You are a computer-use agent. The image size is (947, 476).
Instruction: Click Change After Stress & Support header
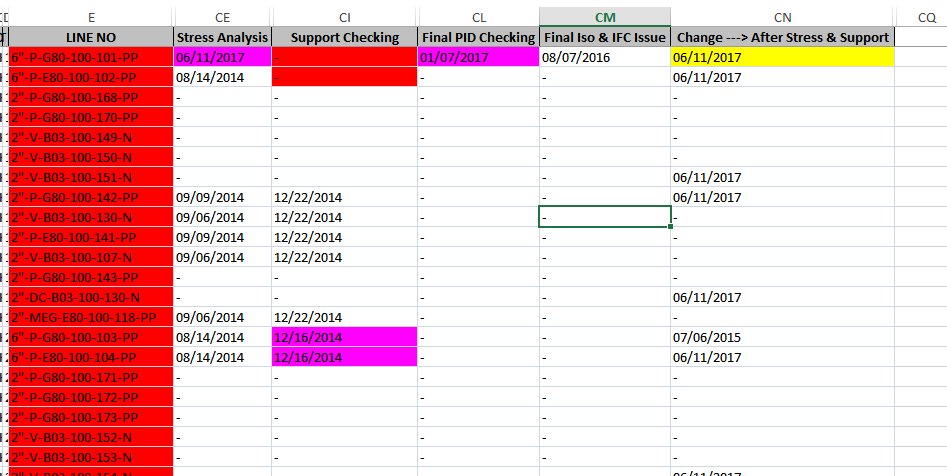(x=783, y=37)
